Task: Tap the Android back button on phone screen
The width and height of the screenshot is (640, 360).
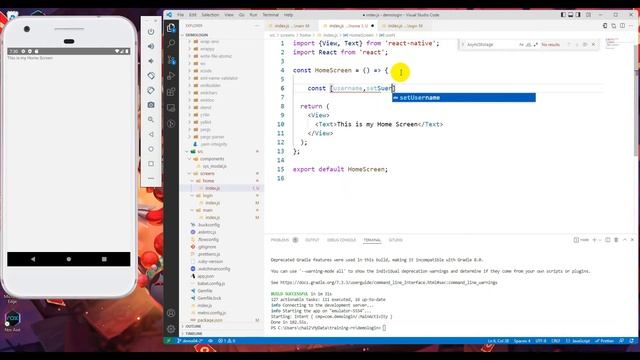Action: (x=33, y=259)
